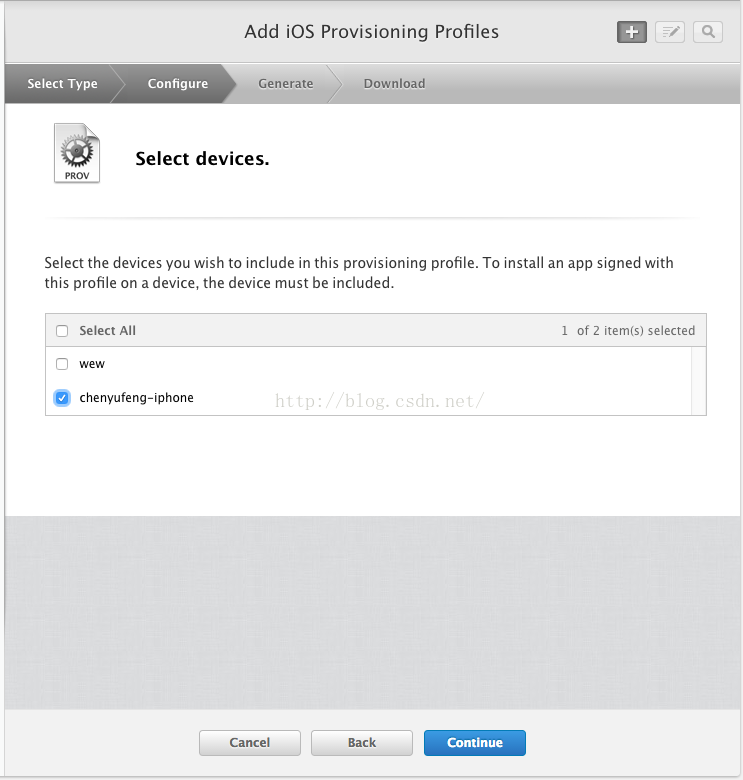Viewport: 743px width, 780px height.
Task: Jump to the Generate step
Action: click(x=285, y=84)
